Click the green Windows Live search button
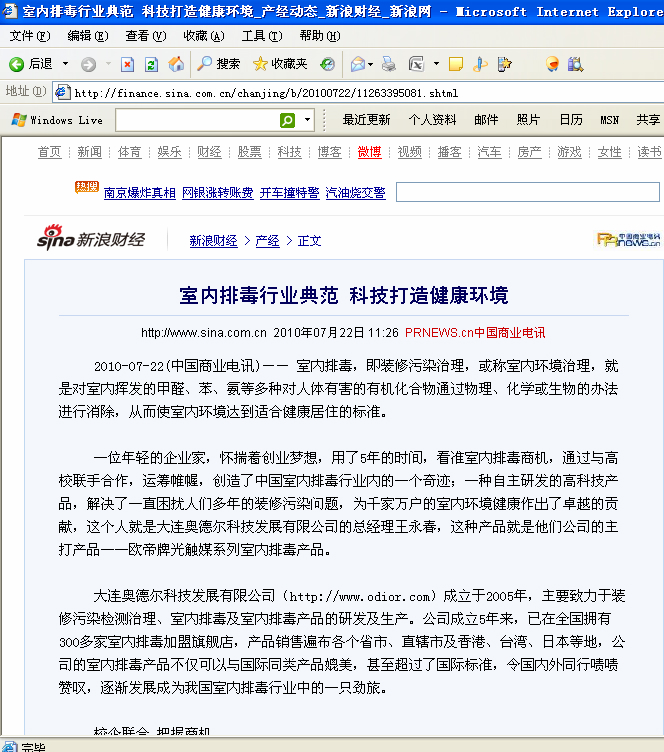The image size is (664, 752). pyautogui.click(x=287, y=120)
